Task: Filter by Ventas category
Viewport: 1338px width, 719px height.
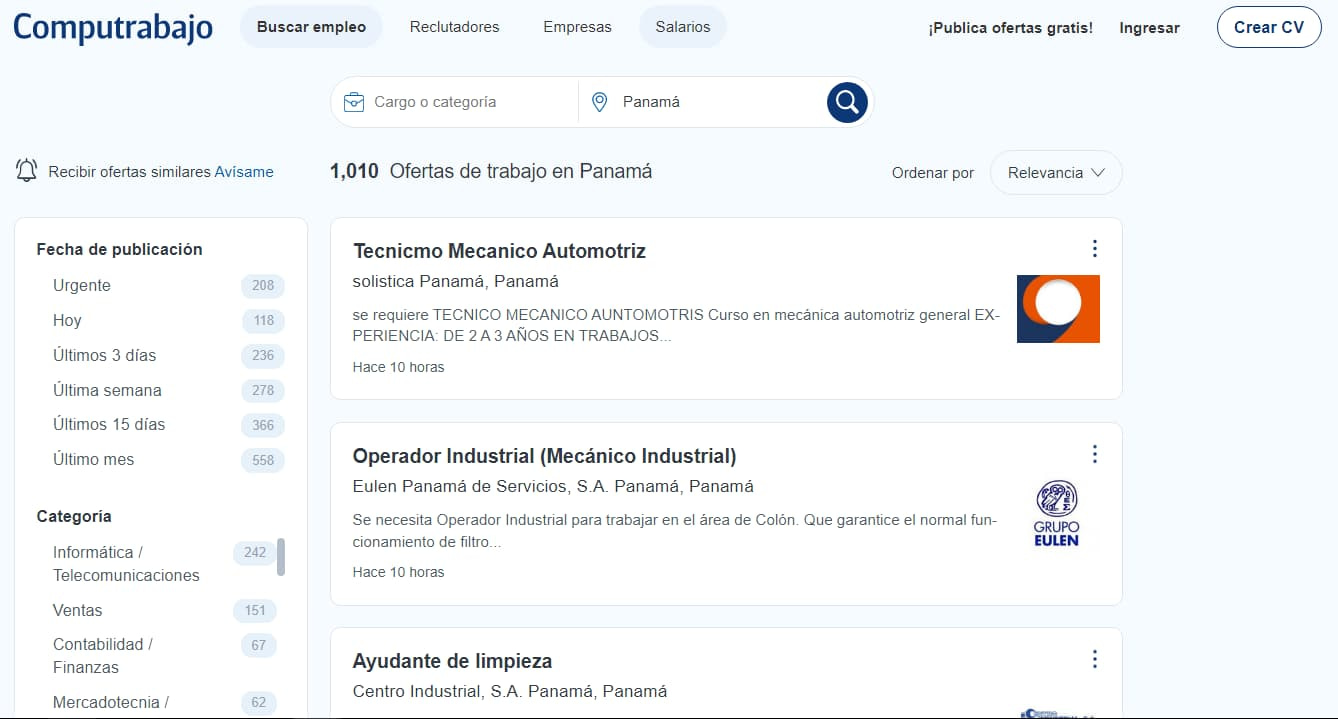Action: (x=77, y=610)
